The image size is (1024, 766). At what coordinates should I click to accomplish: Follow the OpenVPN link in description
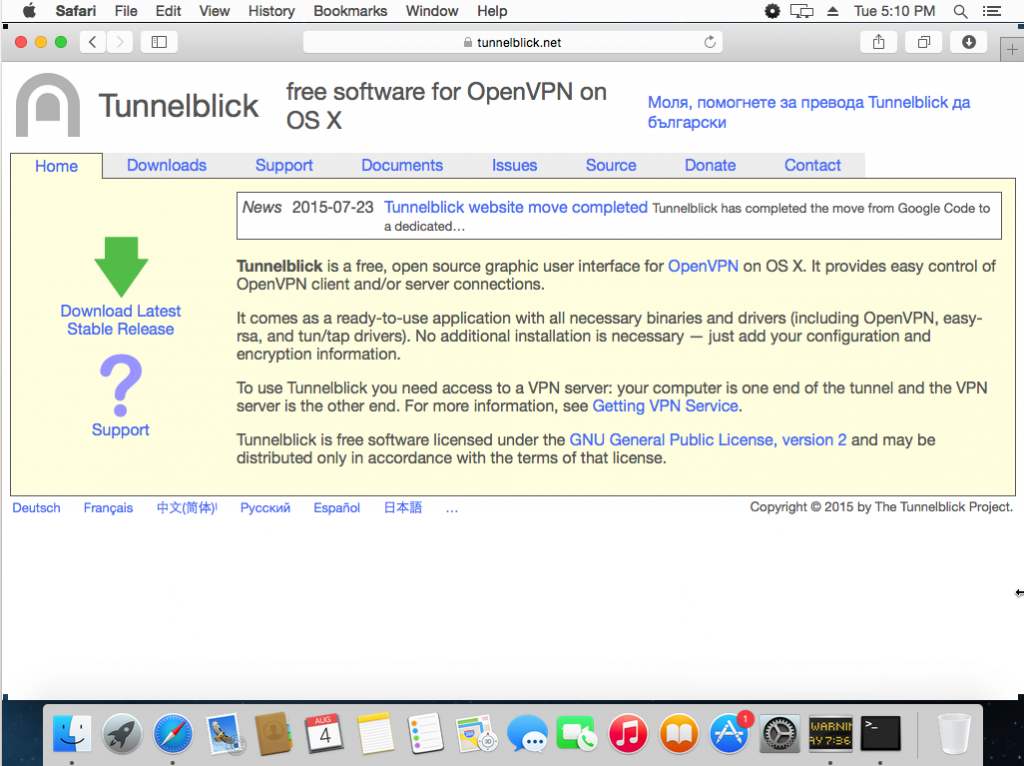click(703, 266)
